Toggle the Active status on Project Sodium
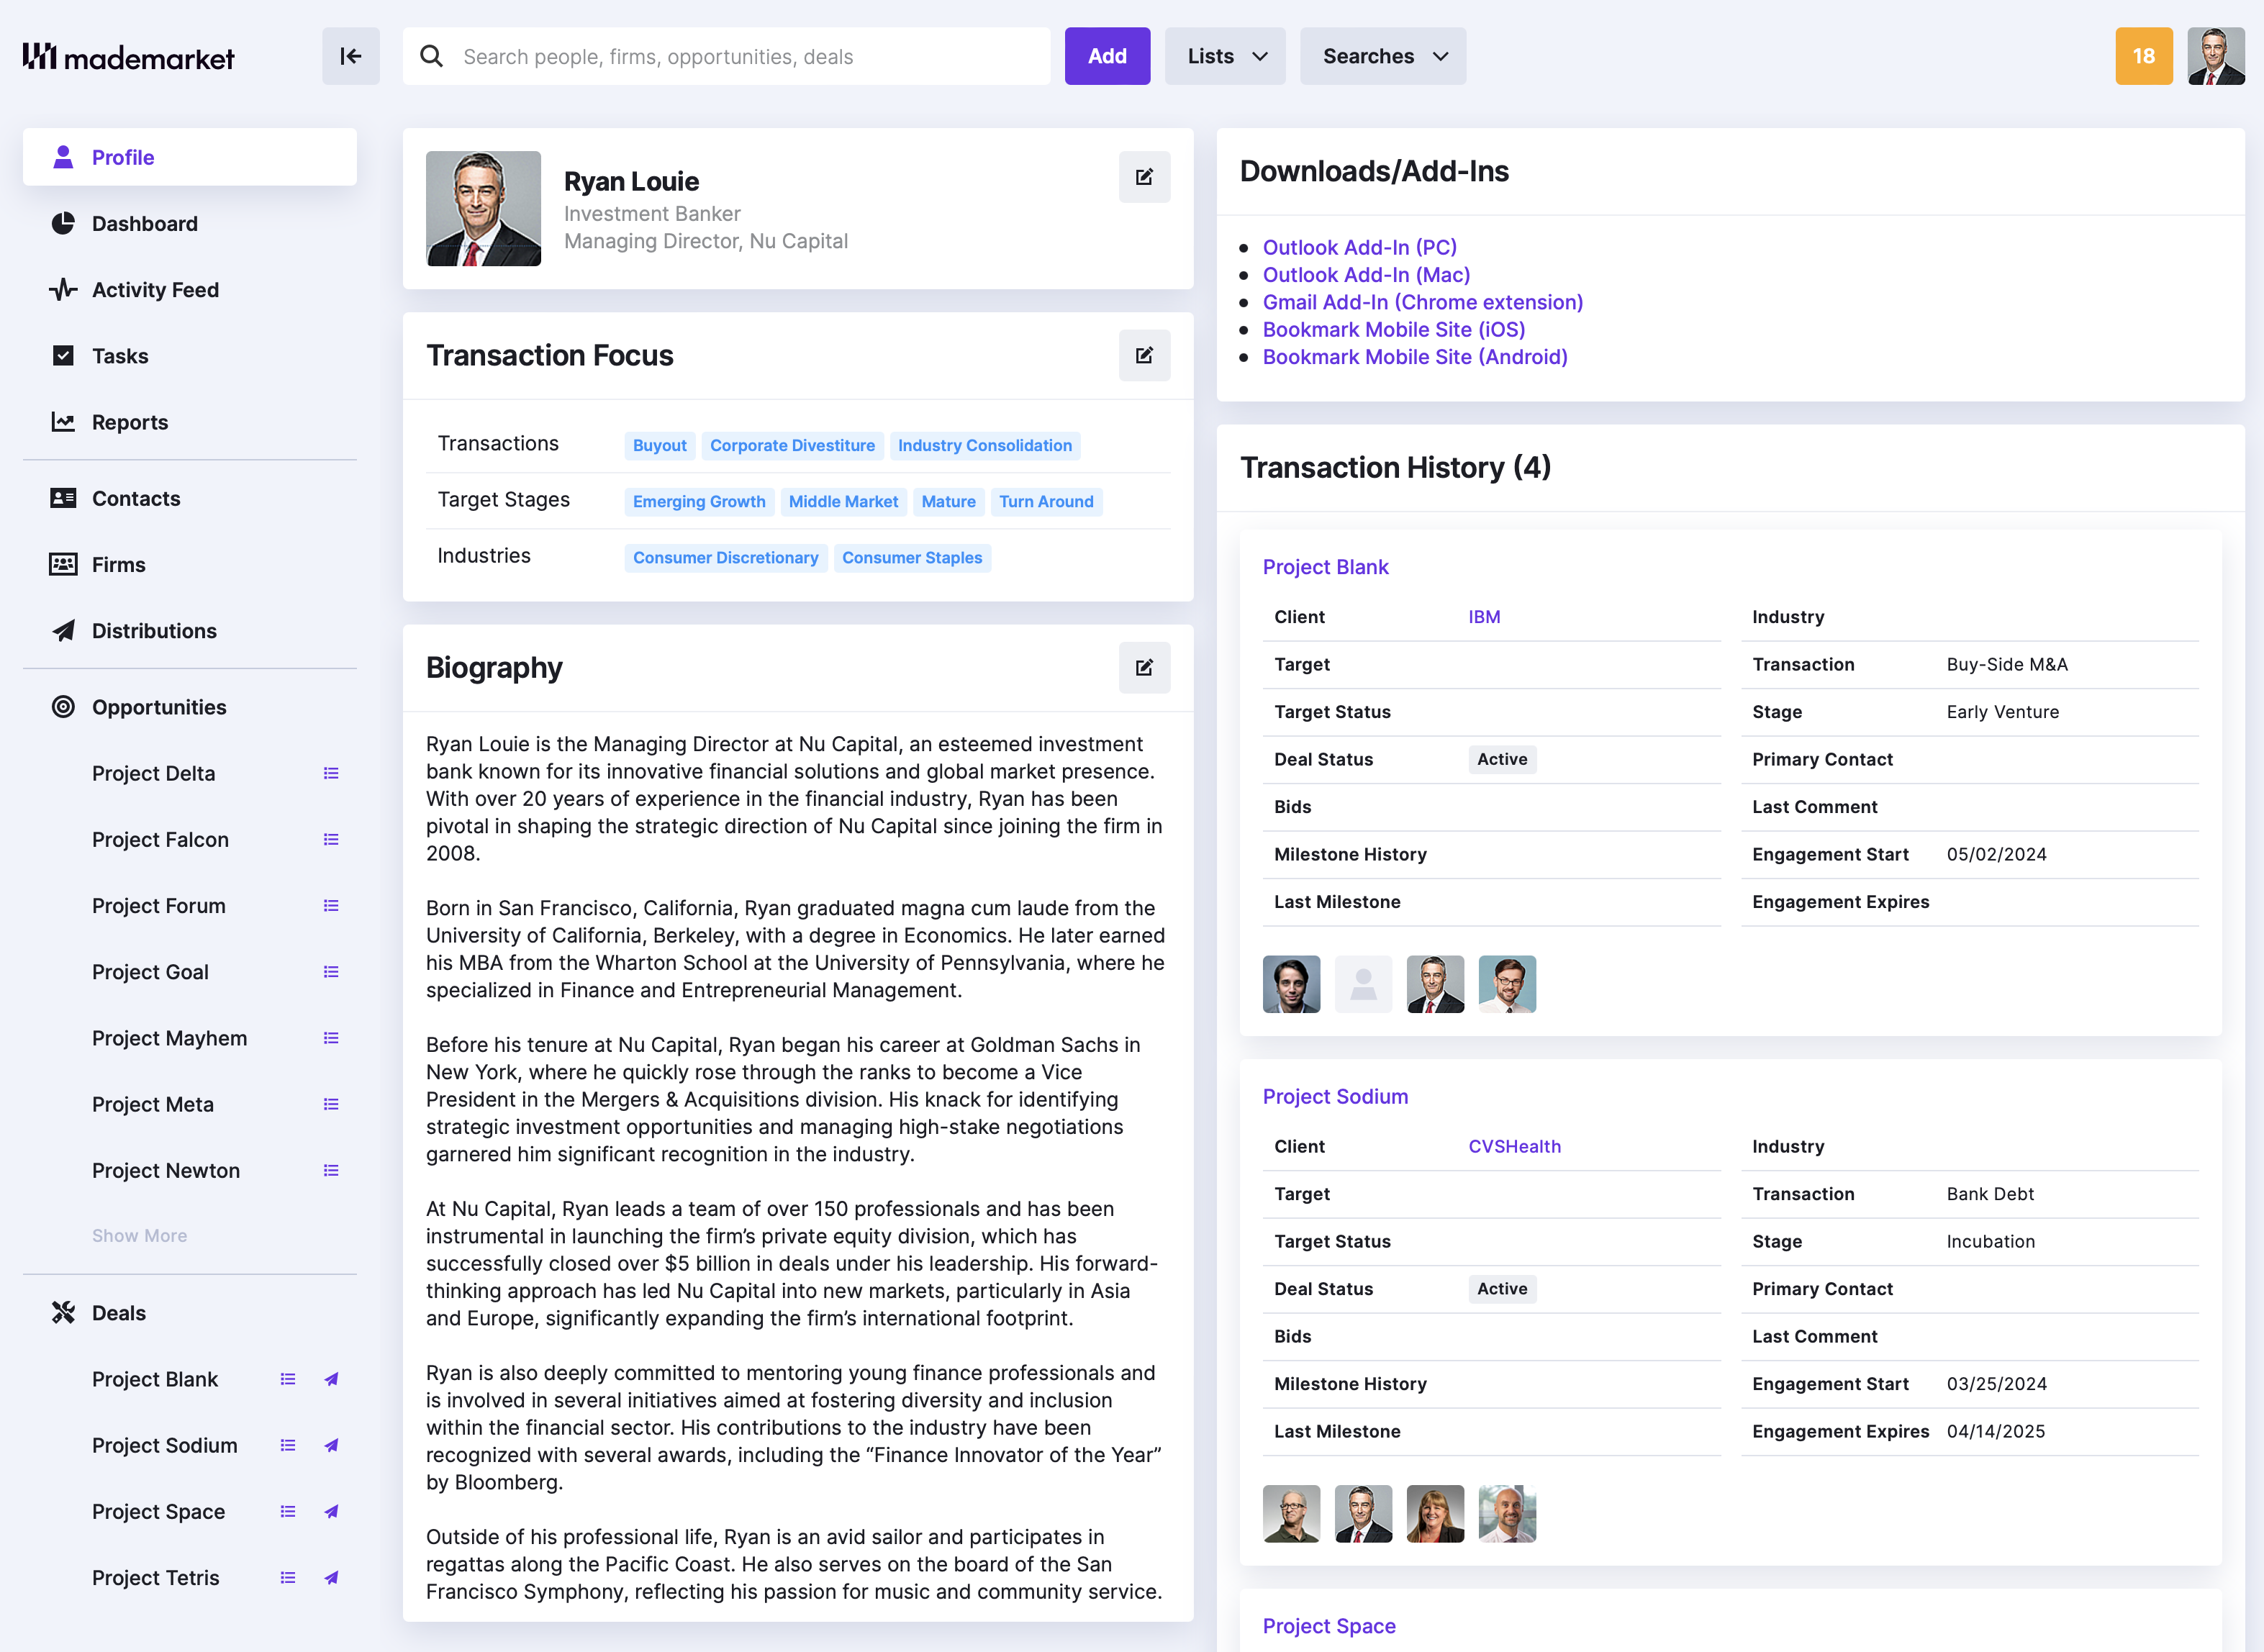Image resolution: width=2264 pixels, height=1652 pixels. [x=1502, y=1288]
